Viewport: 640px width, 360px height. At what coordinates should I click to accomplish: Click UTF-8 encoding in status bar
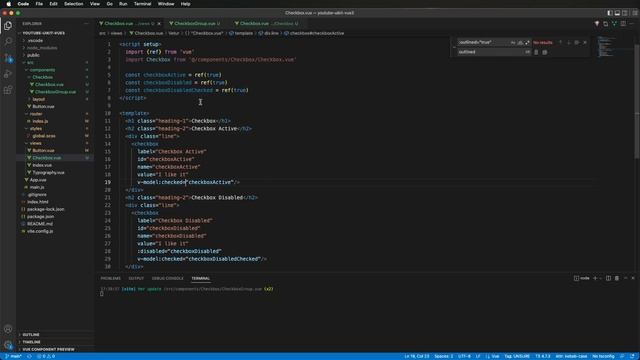[464, 356]
